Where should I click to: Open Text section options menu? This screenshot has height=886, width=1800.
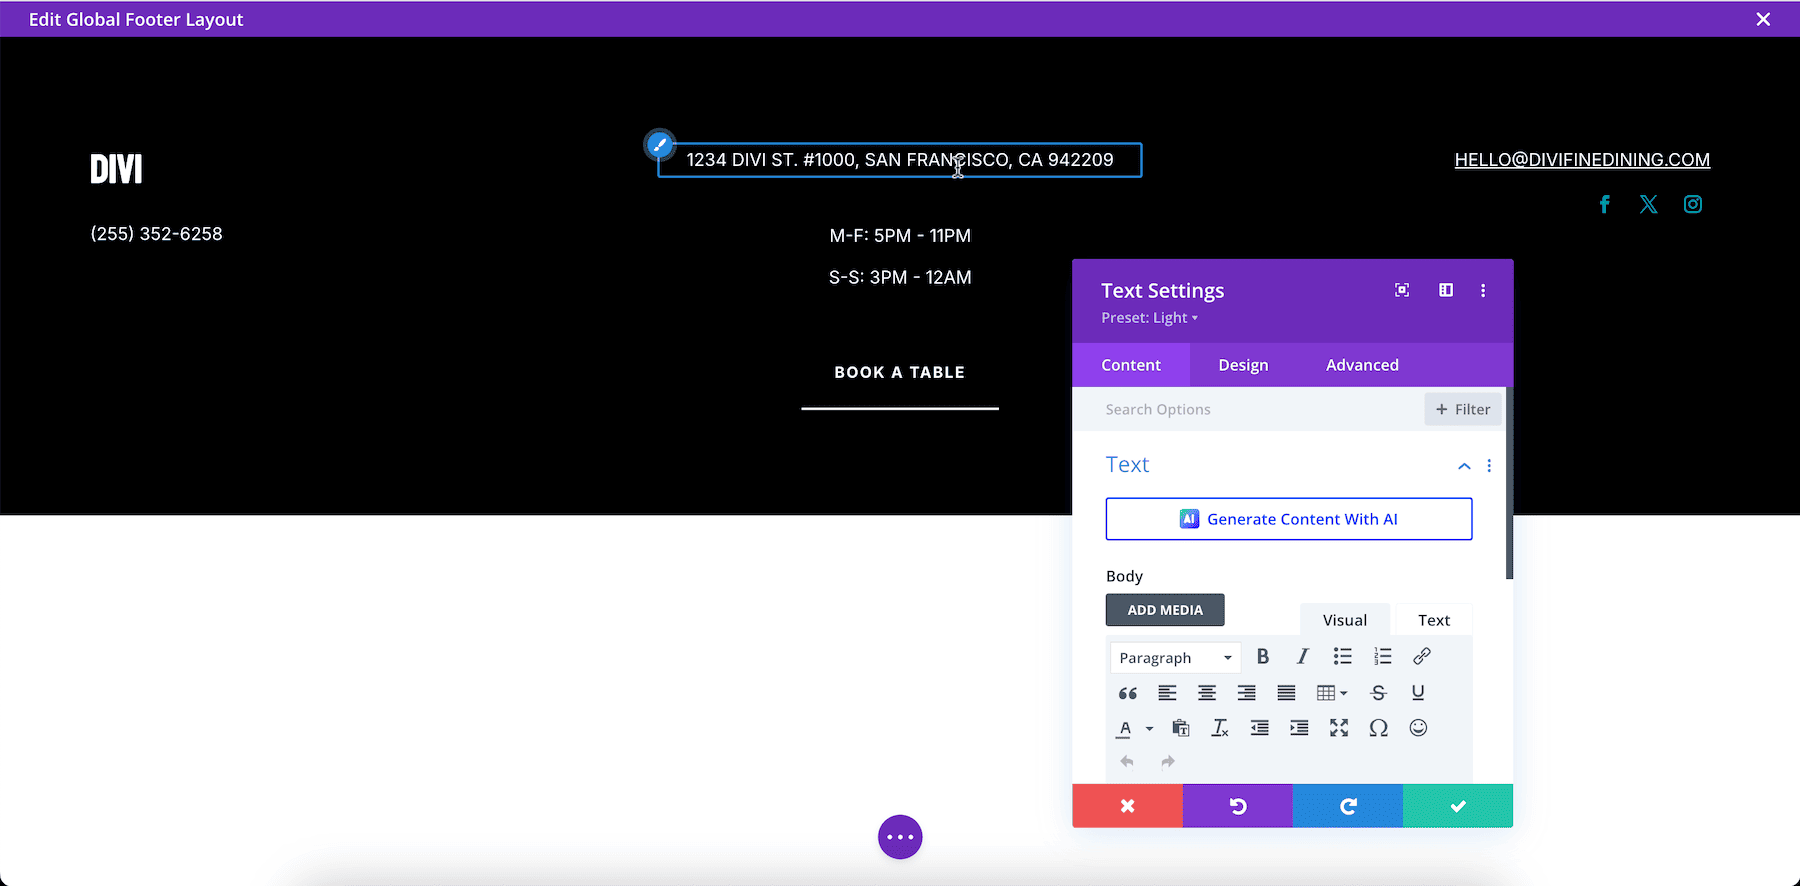click(1489, 466)
